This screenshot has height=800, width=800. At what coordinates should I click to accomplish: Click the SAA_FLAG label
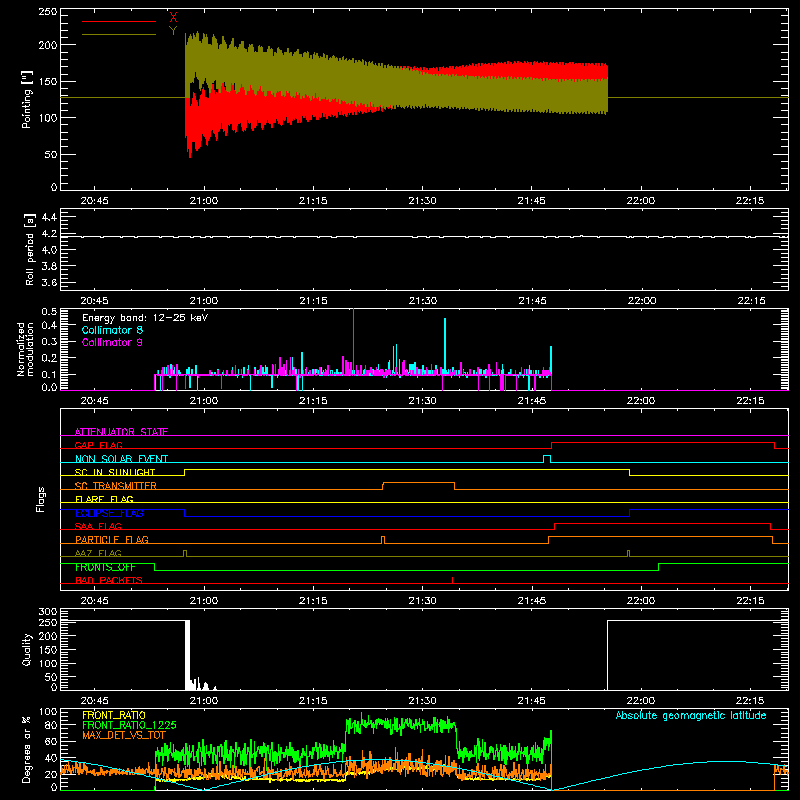[98, 526]
